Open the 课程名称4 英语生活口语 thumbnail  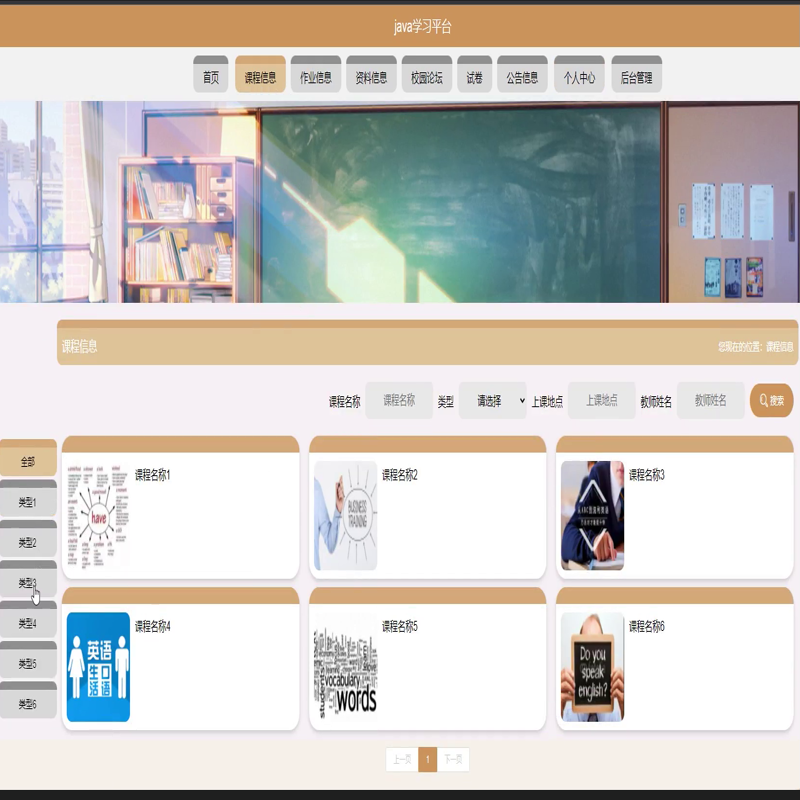tap(98, 667)
